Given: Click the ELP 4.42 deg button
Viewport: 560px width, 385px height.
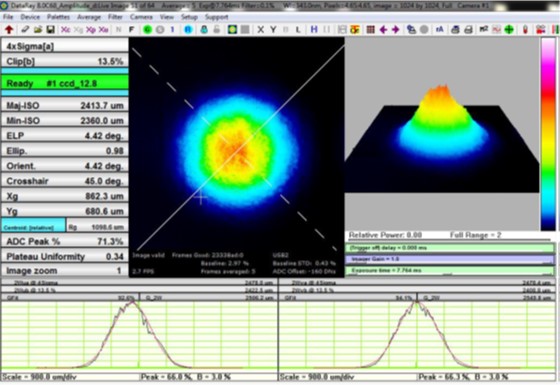Looking at the screenshot, I should (65, 136).
